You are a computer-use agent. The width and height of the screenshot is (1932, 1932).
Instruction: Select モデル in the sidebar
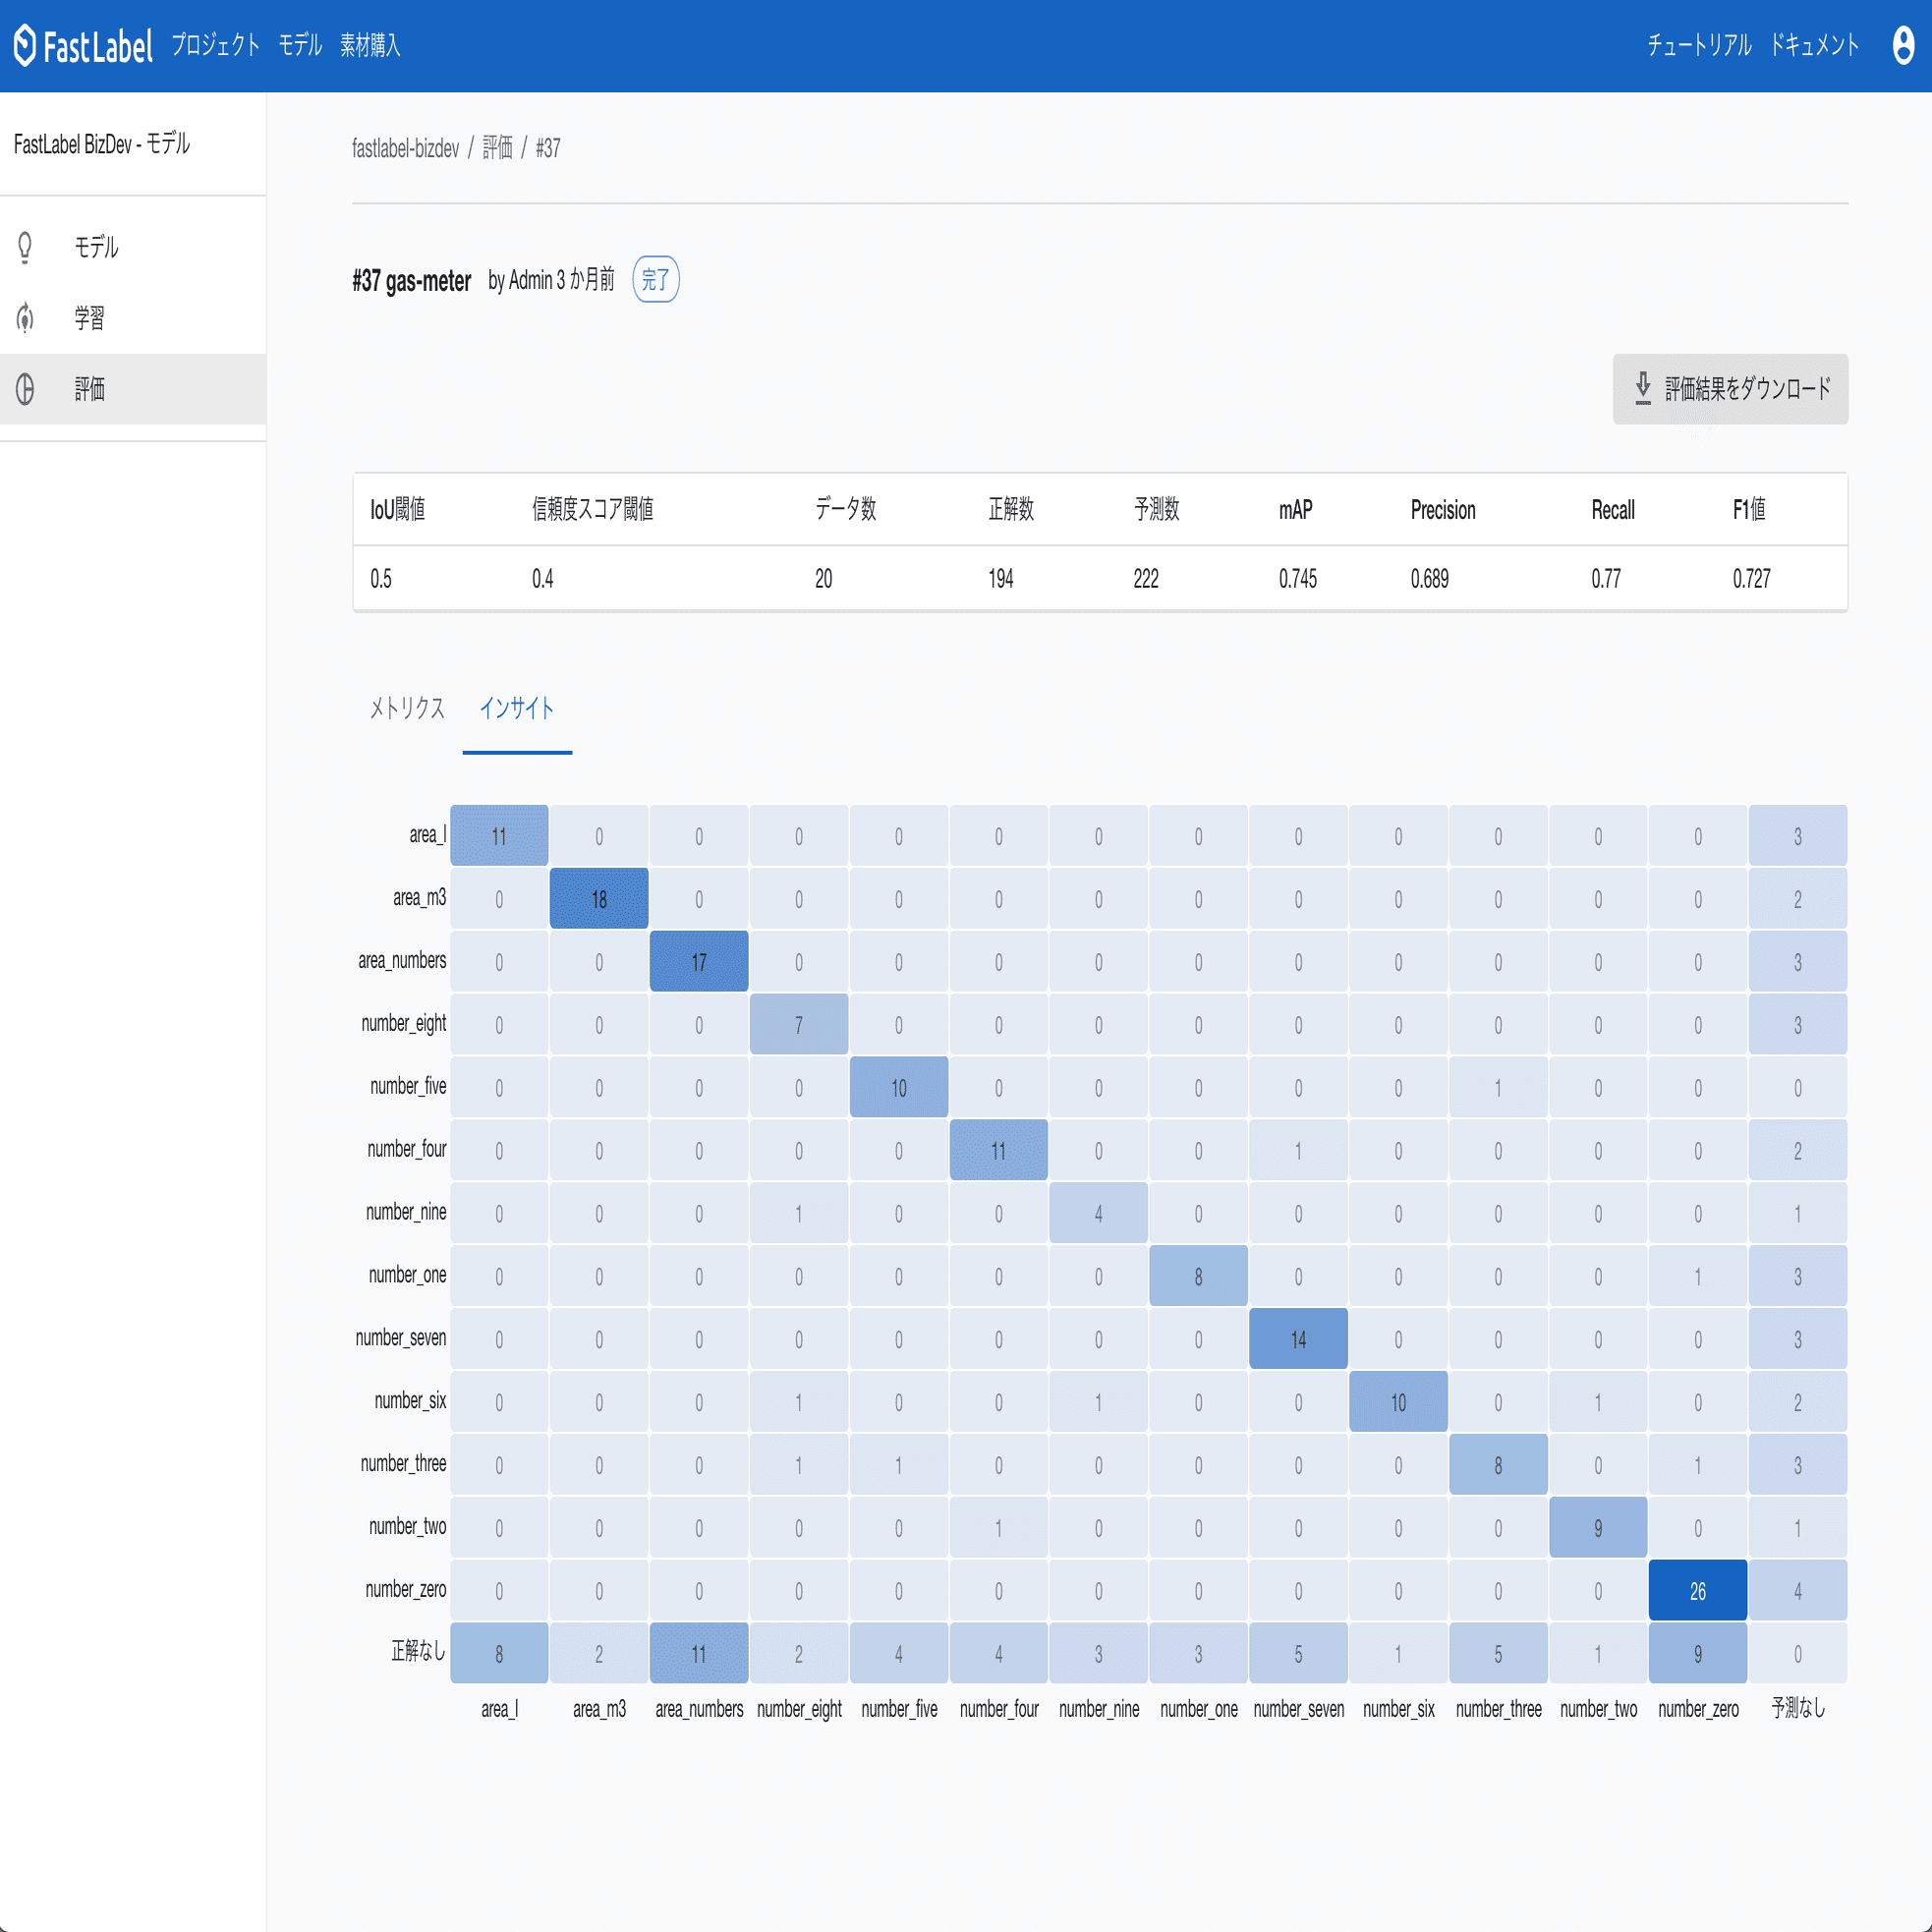[x=133, y=247]
